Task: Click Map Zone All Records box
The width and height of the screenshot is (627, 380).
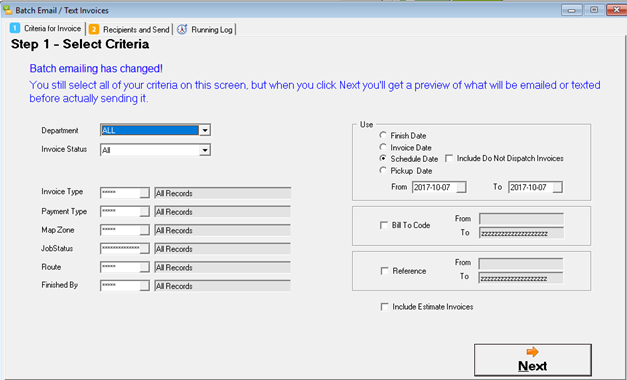Action: [223, 230]
